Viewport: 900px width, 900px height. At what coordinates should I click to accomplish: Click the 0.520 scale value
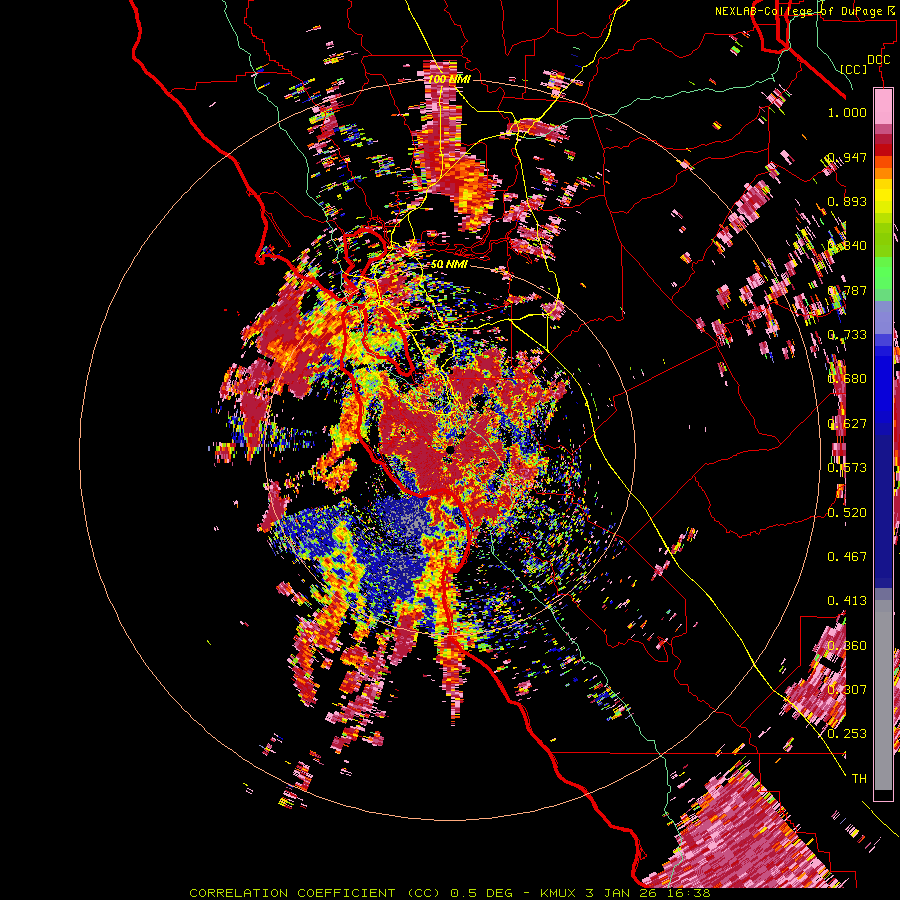847,512
